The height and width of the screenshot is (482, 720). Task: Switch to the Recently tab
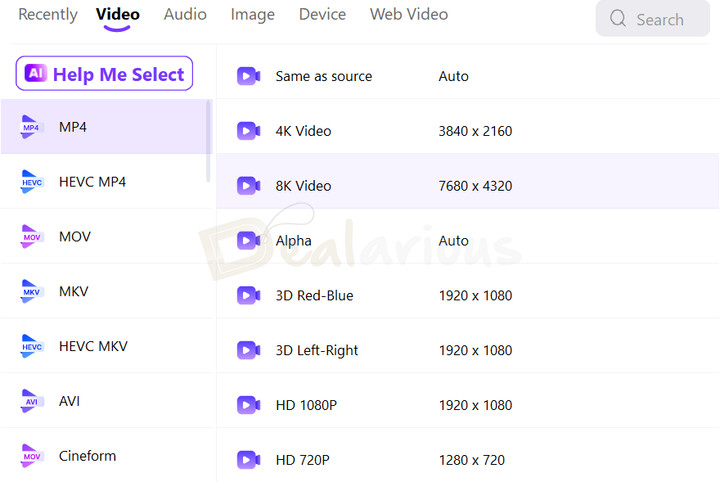click(x=48, y=14)
